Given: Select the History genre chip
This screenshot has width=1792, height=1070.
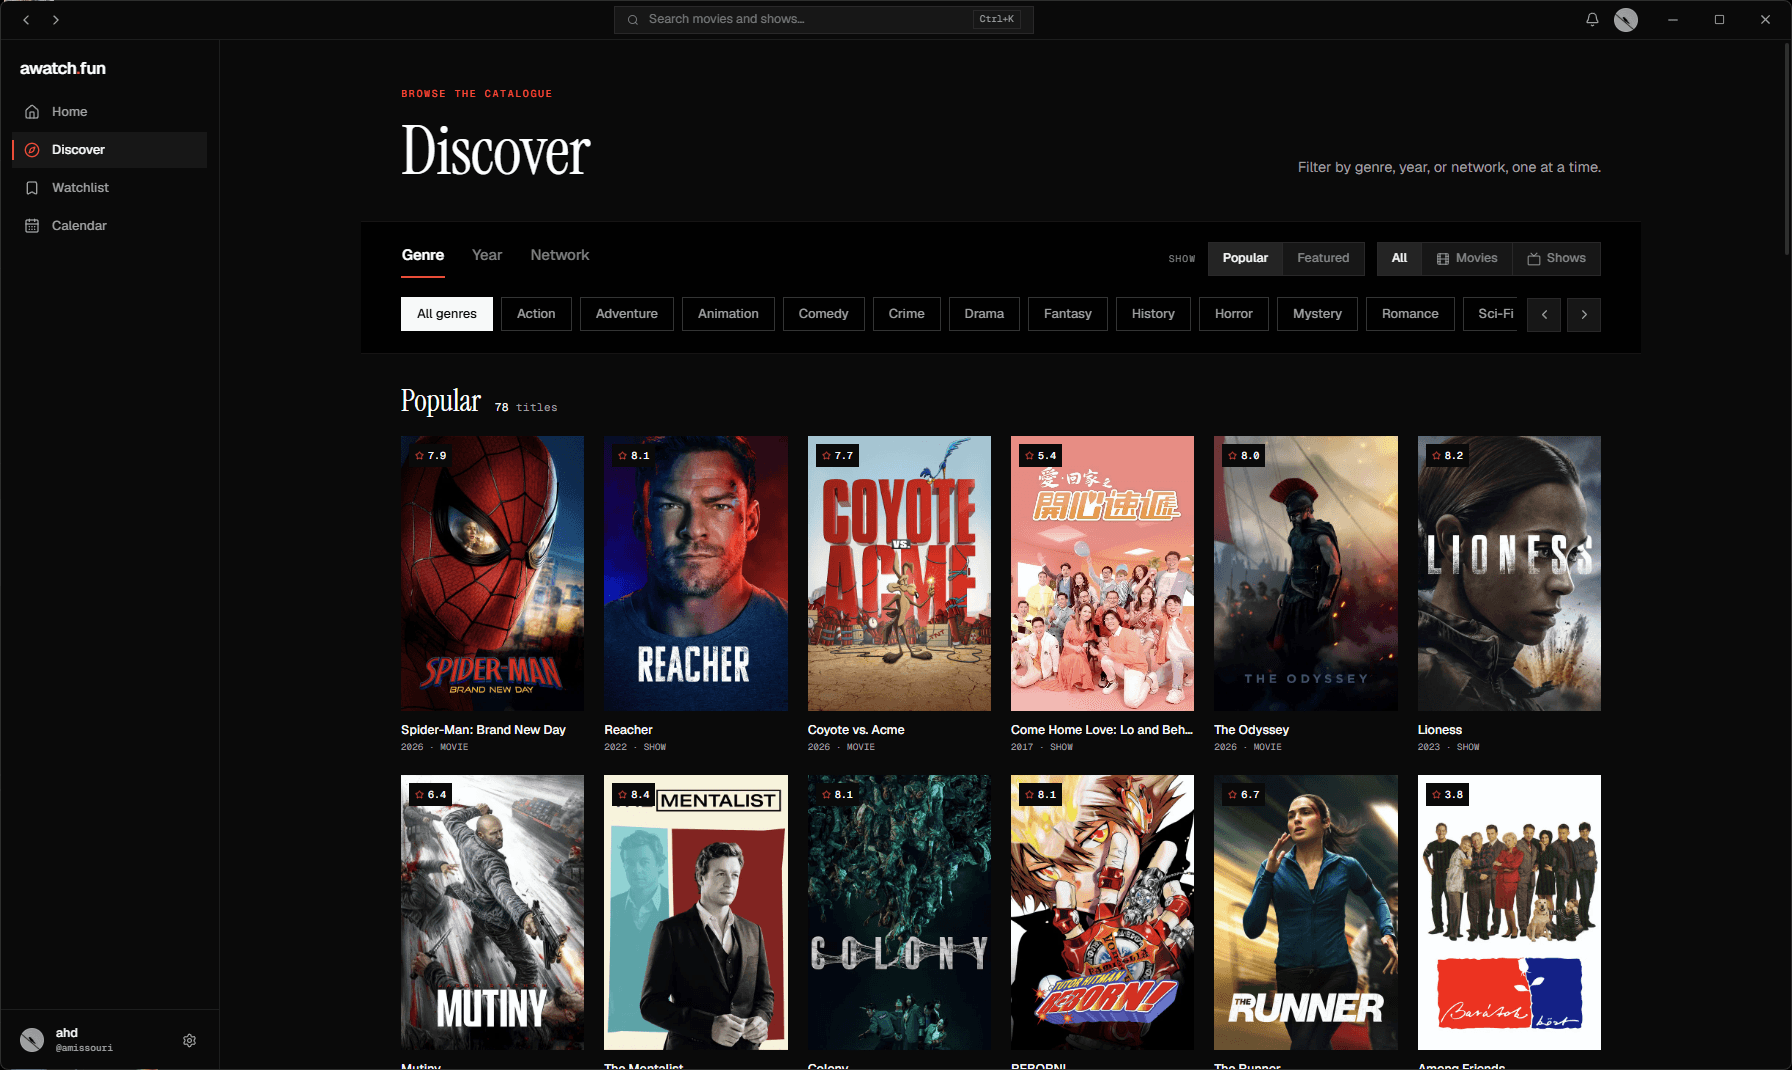Looking at the screenshot, I should (x=1153, y=314).
